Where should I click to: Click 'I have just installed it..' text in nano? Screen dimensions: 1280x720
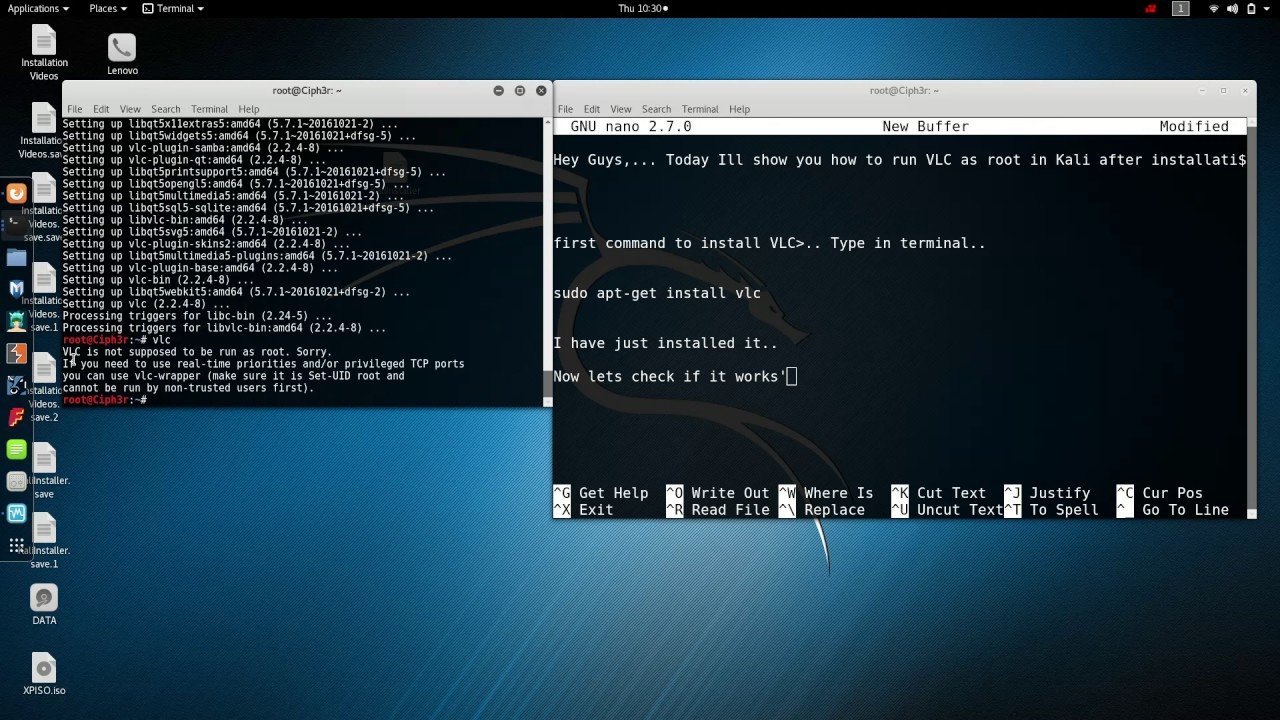(x=665, y=343)
